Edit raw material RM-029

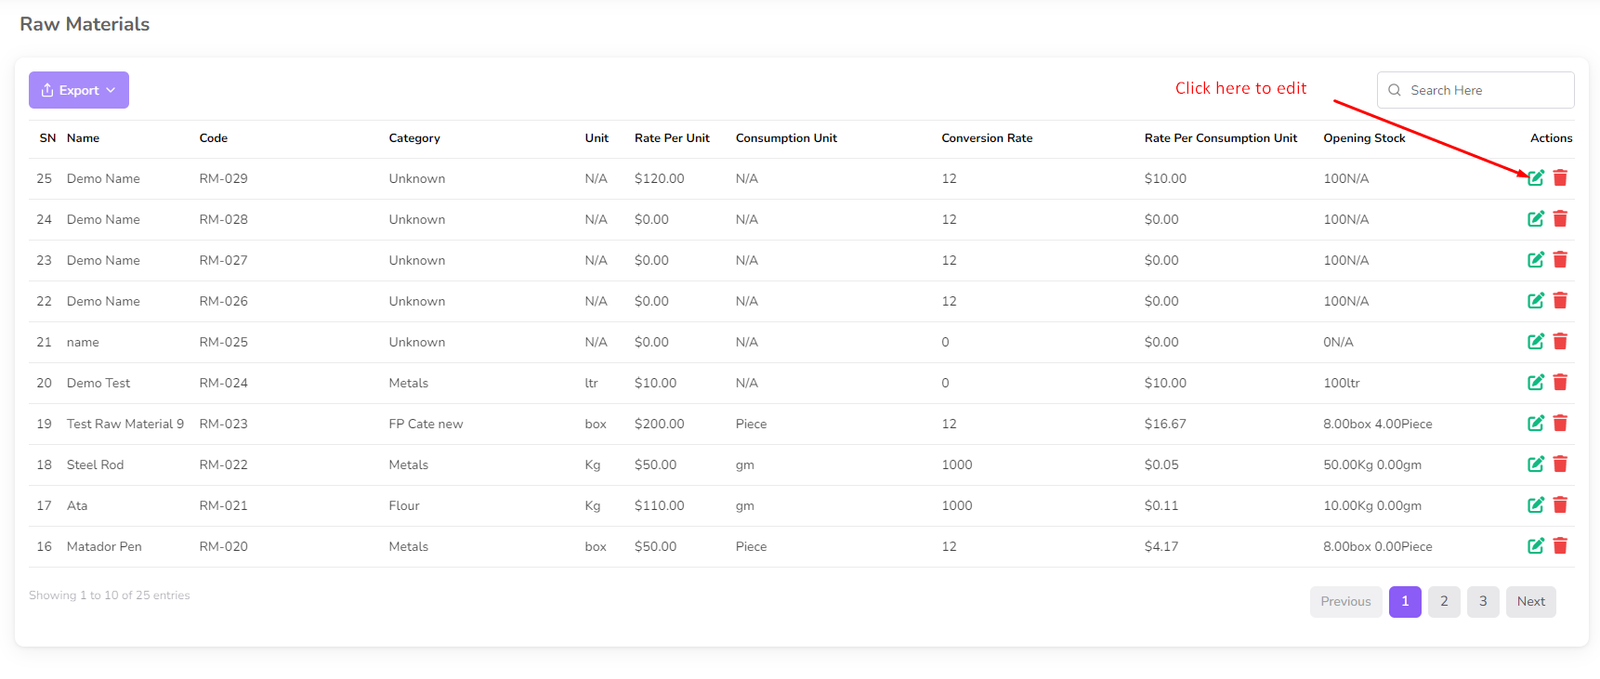click(x=1535, y=178)
